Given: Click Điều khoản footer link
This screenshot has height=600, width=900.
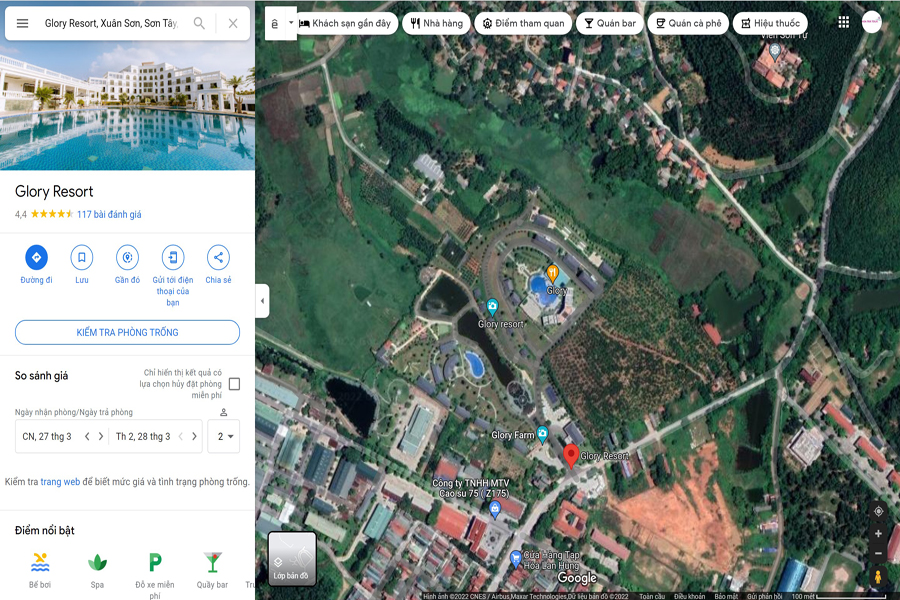Looking at the screenshot, I should [x=689, y=596].
